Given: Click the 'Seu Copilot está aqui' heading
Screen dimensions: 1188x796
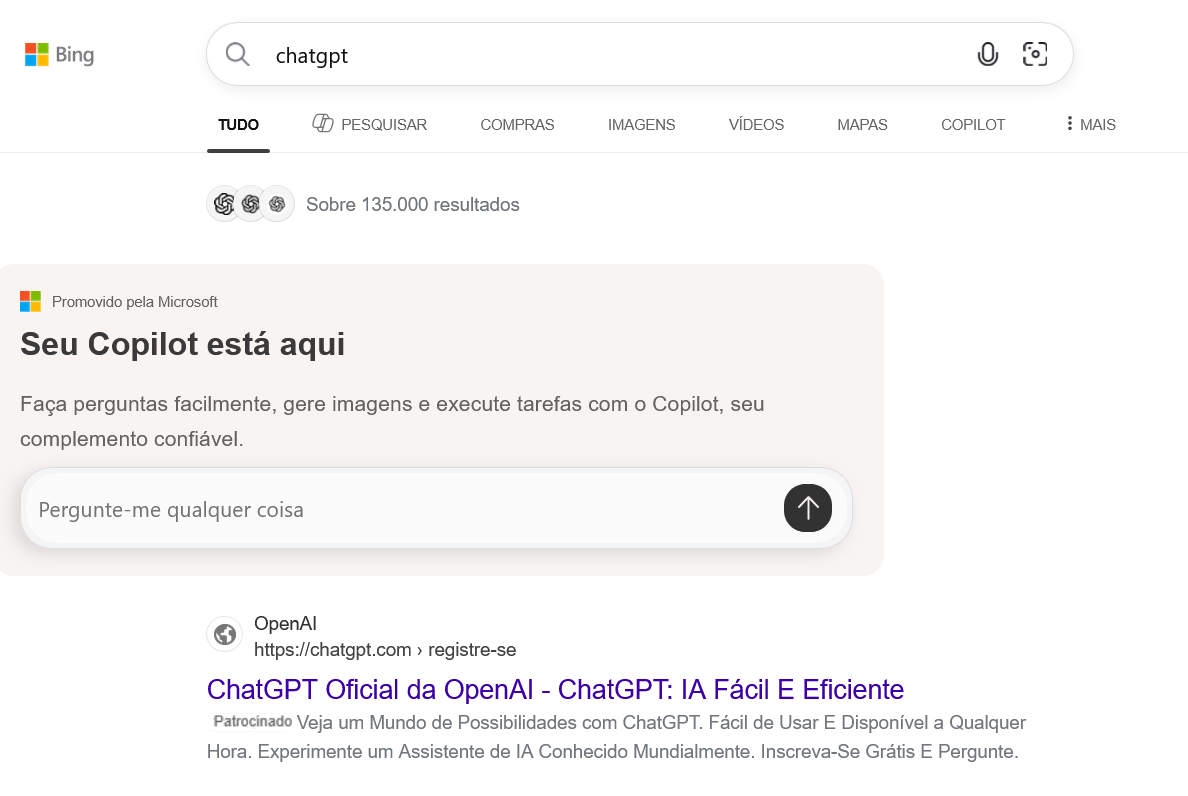Looking at the screenshot, I should click(183, 344).
